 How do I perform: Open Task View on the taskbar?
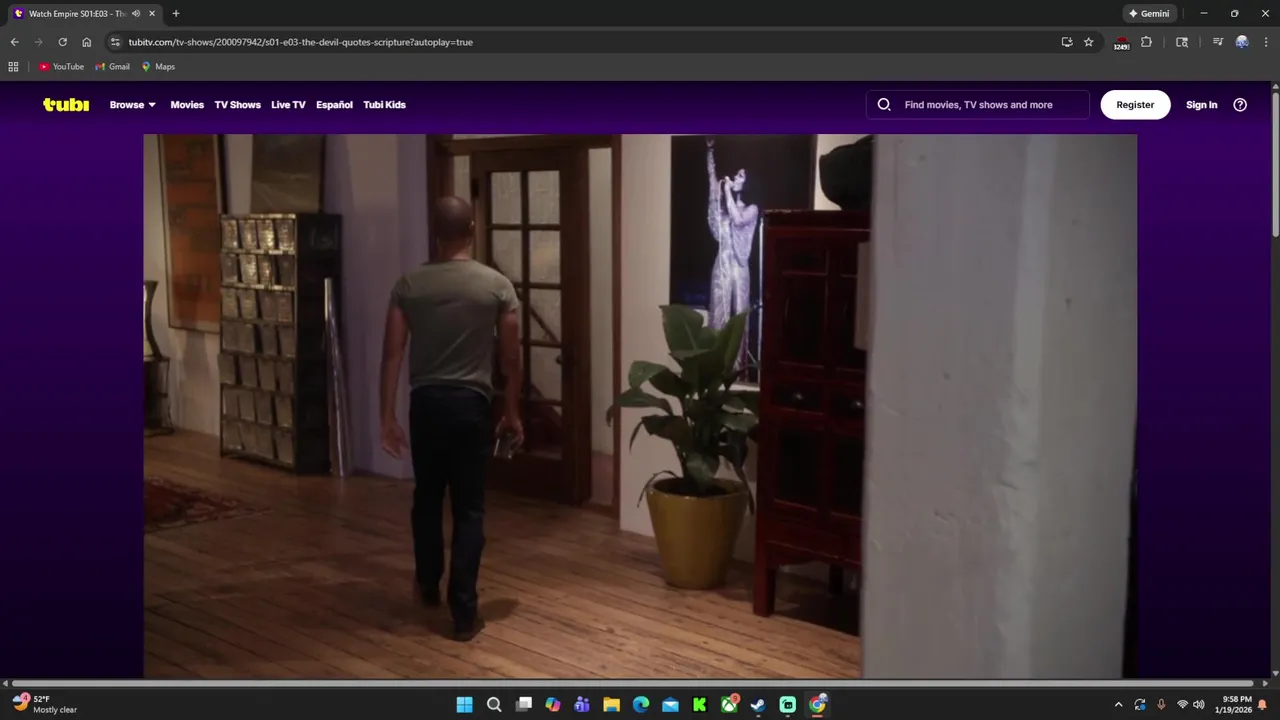tap(523, 705)
